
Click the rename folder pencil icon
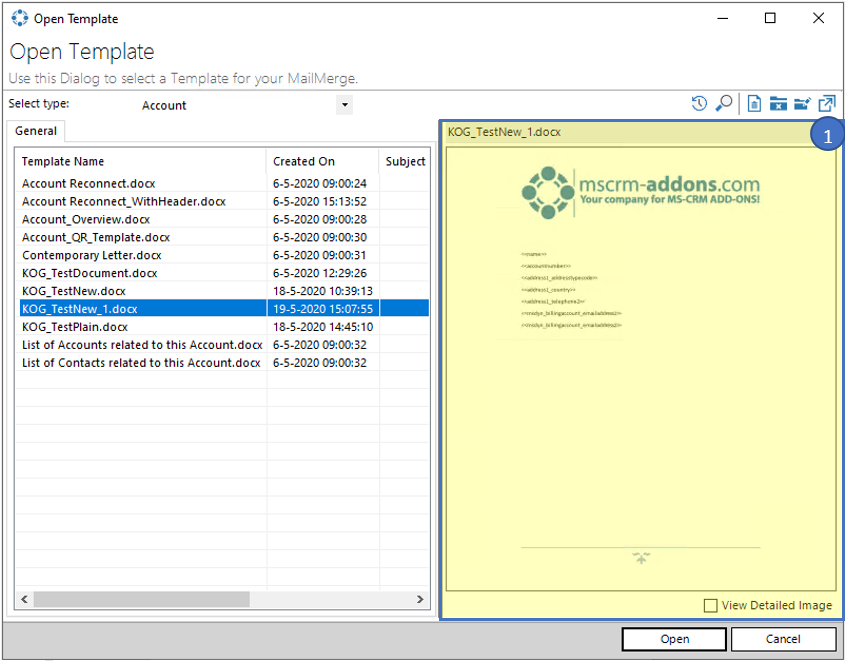(802, 103)
